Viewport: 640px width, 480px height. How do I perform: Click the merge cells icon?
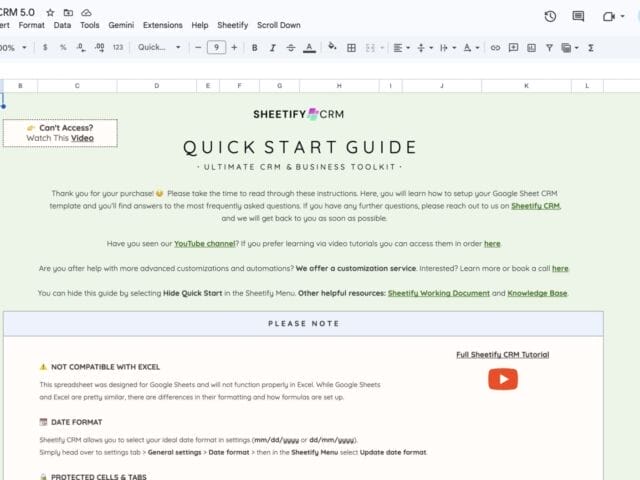tap(370, 48)
